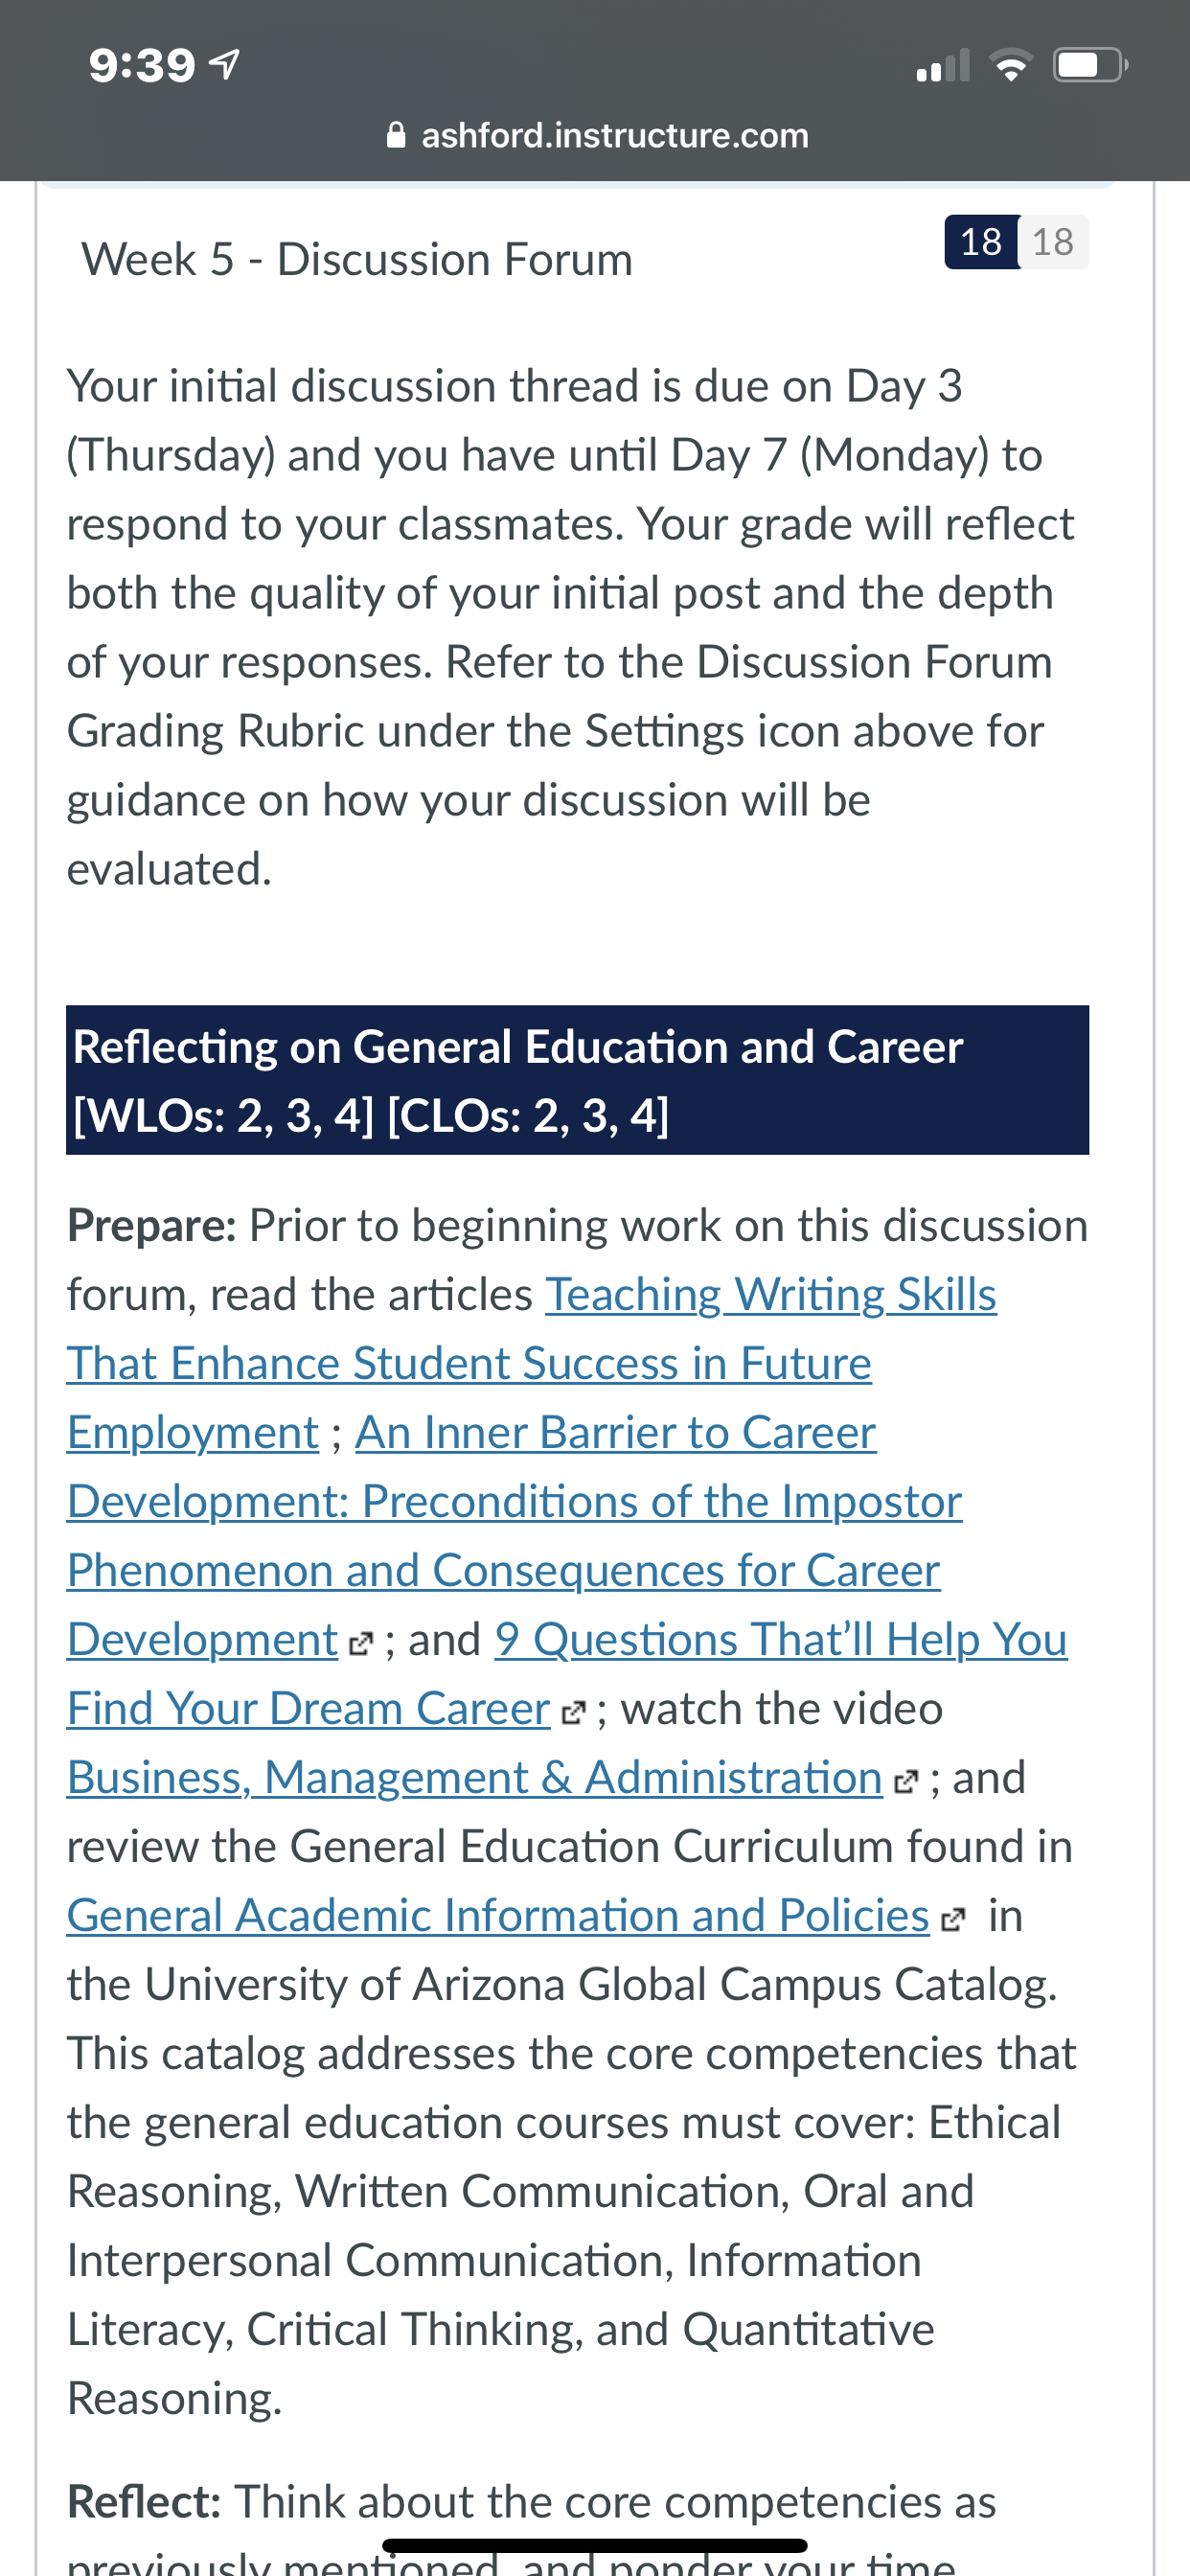The image size is (1190, 2576).
Task: Open Business, Management & Administration video link
Action: click(x=475, y=1777)
